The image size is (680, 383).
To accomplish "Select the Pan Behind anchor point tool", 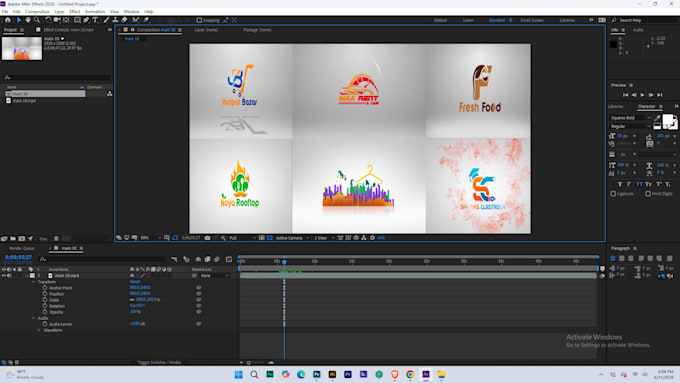I will tap(66, 20).
